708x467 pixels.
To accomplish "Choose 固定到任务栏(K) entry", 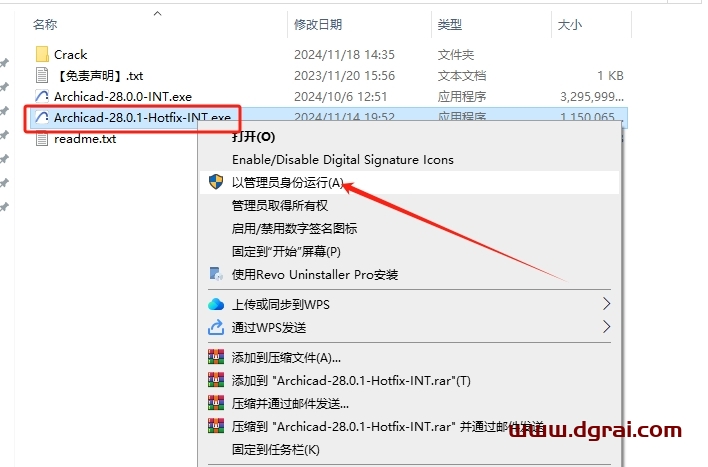I will (x=275, y=449).
